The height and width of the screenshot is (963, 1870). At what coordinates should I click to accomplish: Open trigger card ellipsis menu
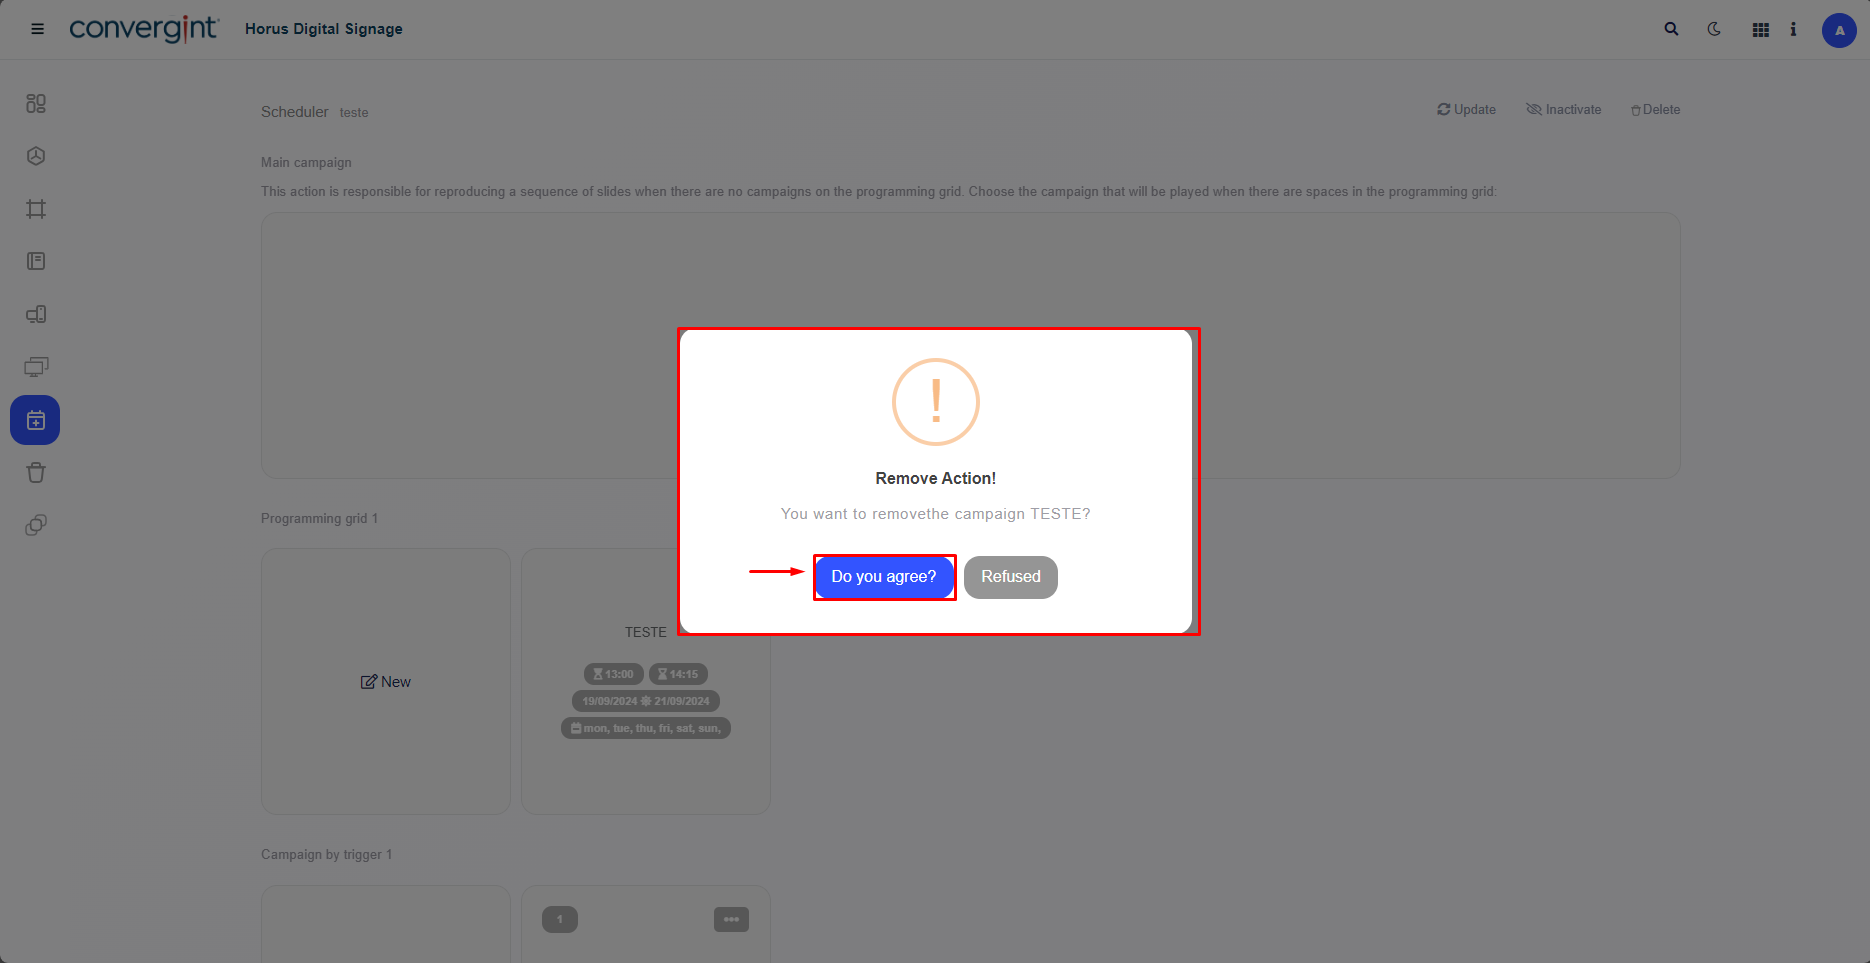click(731, 920)
